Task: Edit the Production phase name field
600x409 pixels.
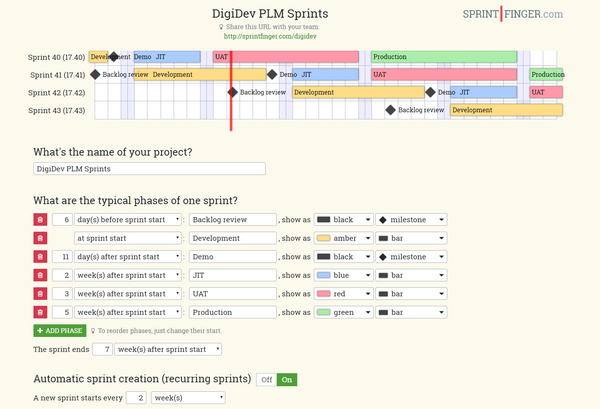Action: coord(233,312)
